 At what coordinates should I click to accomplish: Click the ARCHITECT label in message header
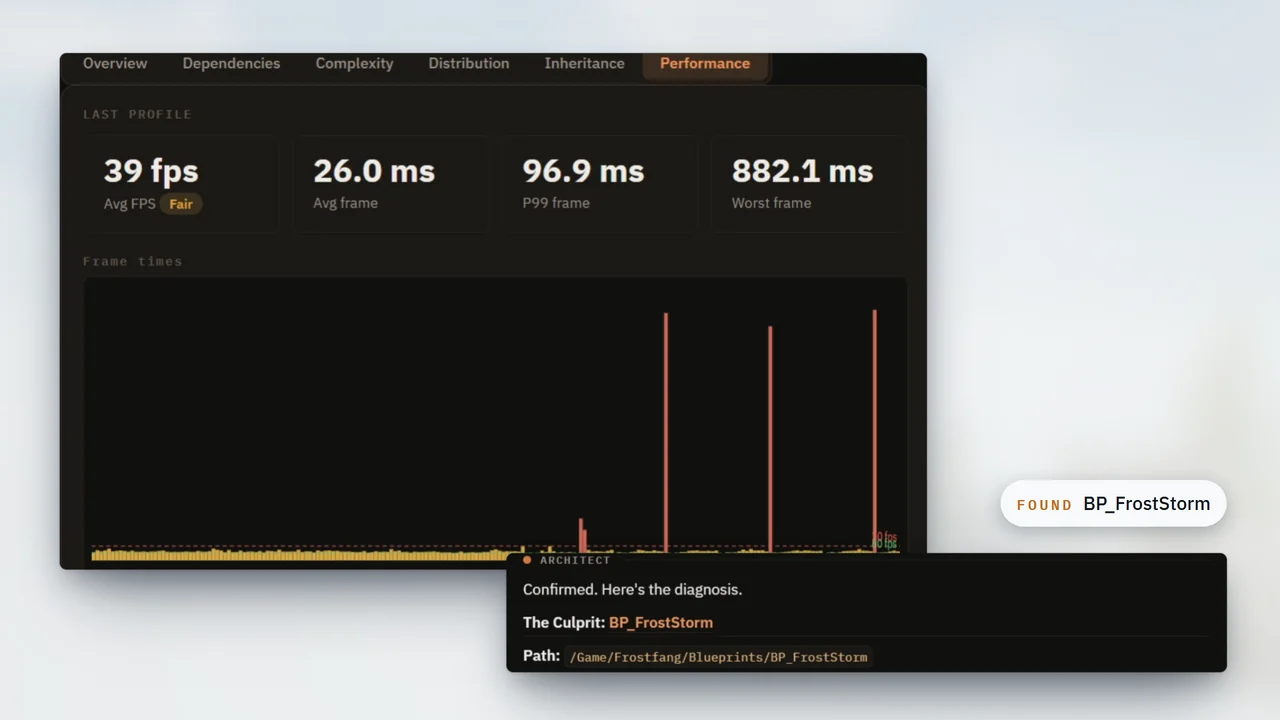tap(575, 560)
